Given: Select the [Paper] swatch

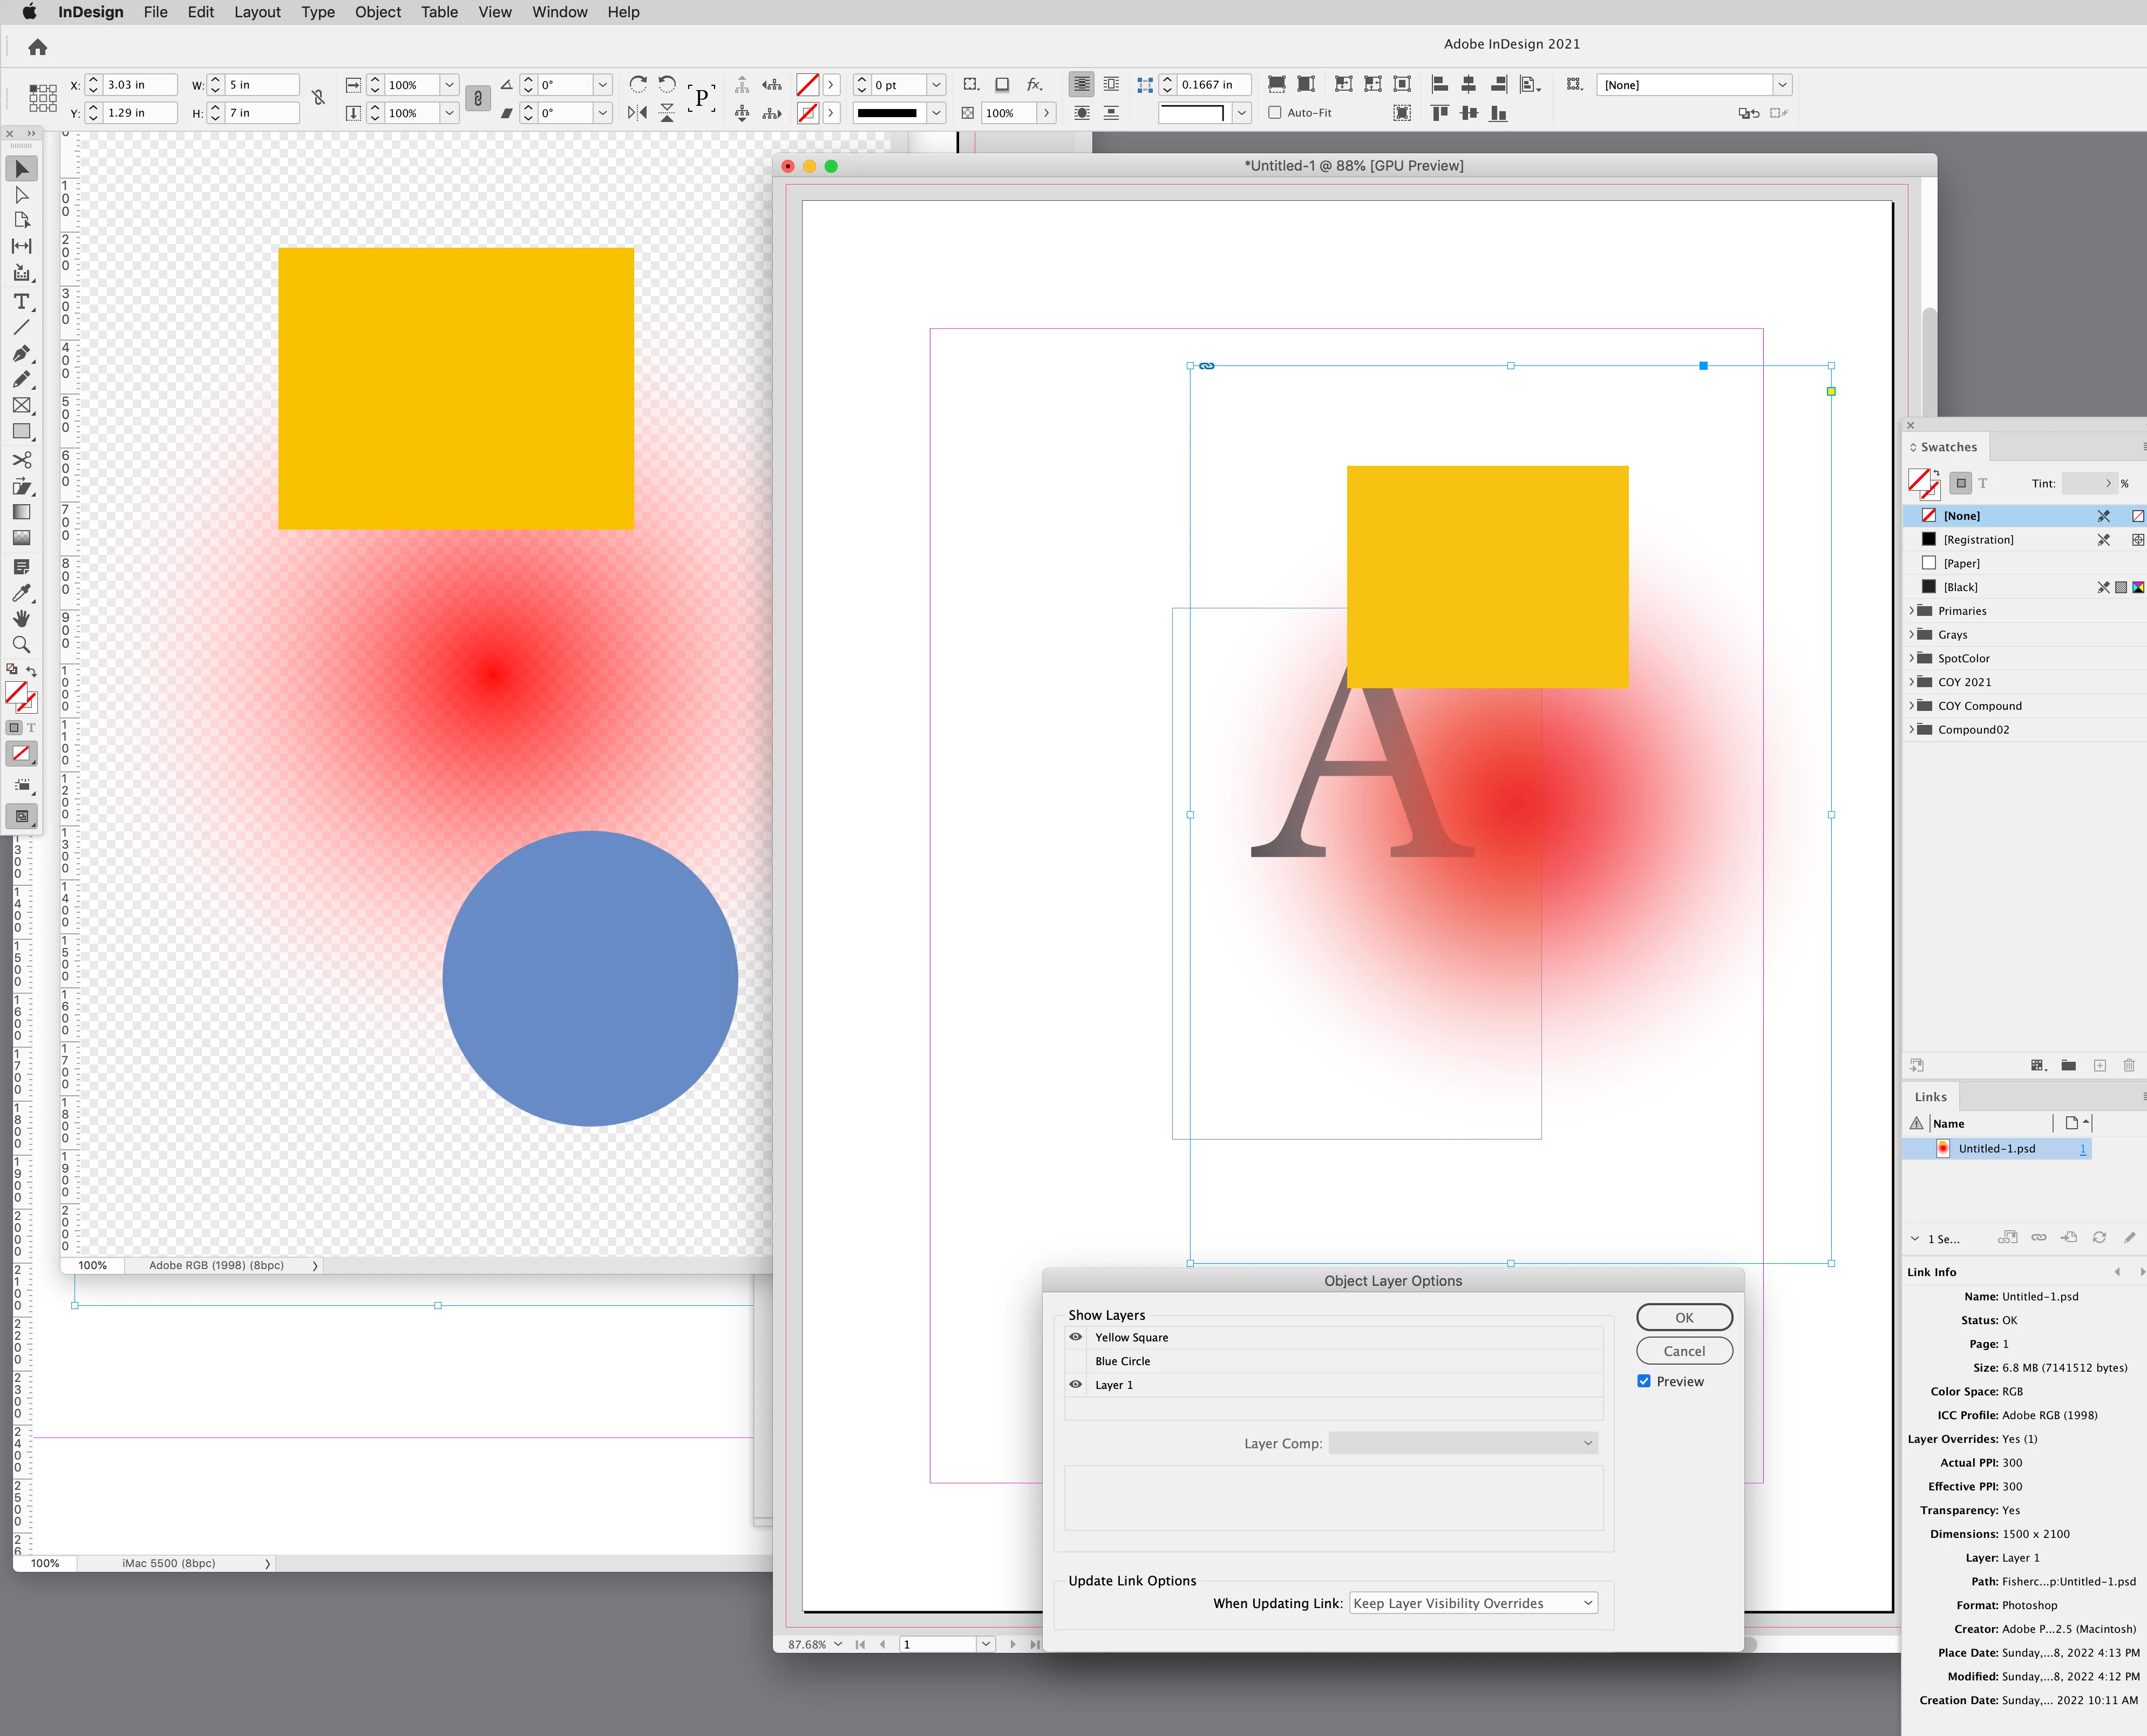Looking at the screenshot, I should (x=1961, y=563).
